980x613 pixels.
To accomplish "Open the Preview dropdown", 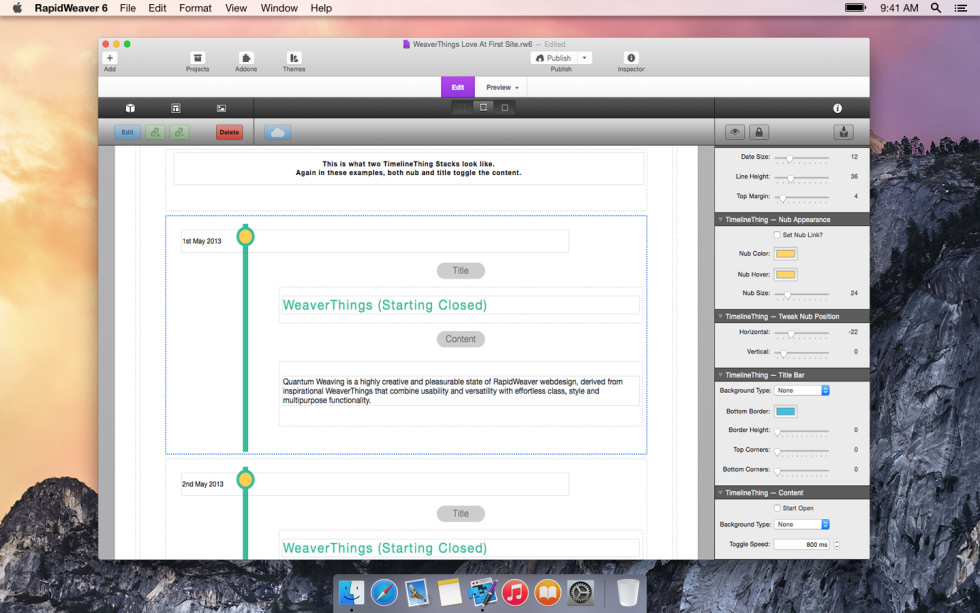I will coord(502,87).
